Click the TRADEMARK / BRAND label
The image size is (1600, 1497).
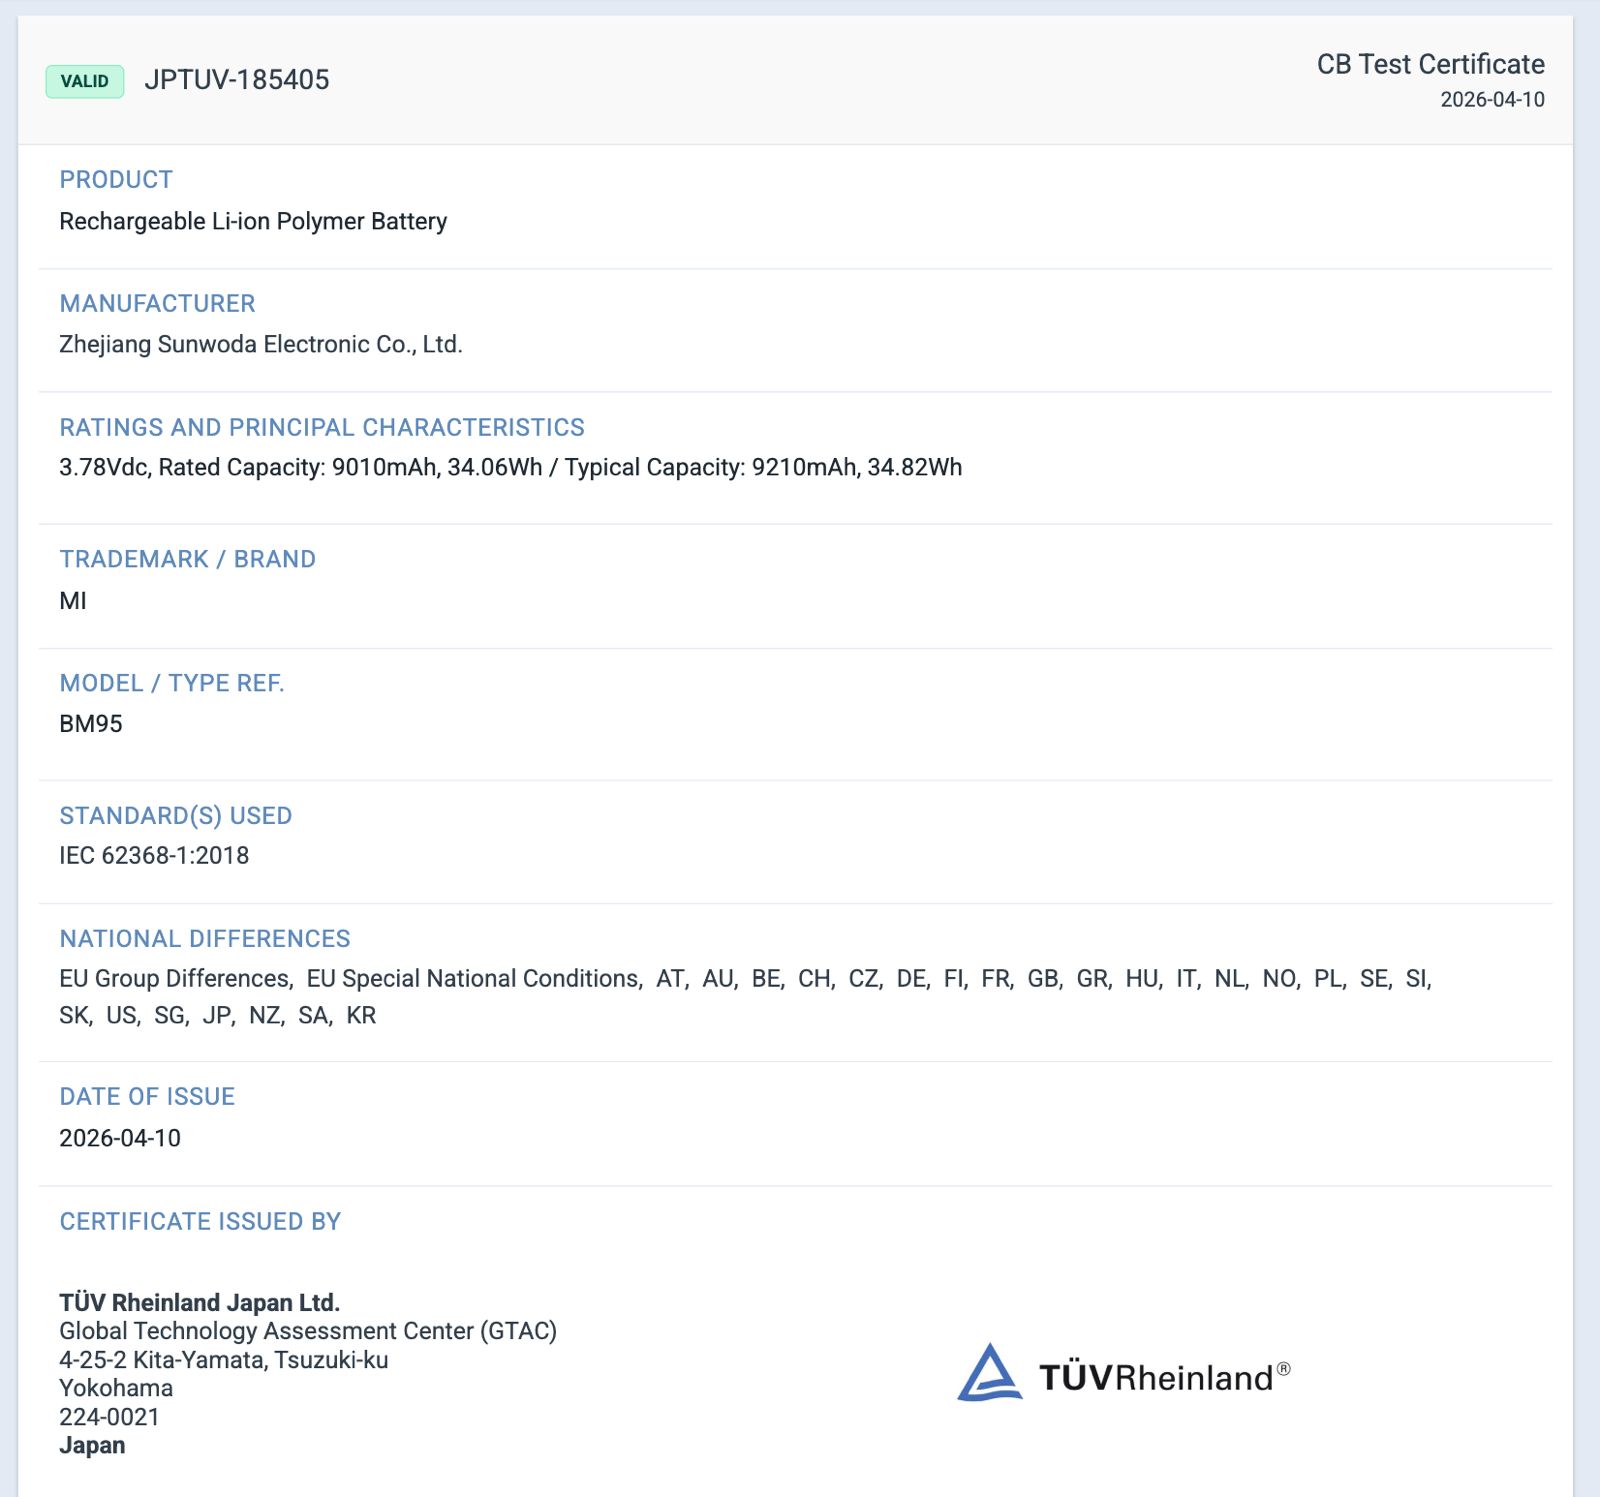tap(188, 559)
